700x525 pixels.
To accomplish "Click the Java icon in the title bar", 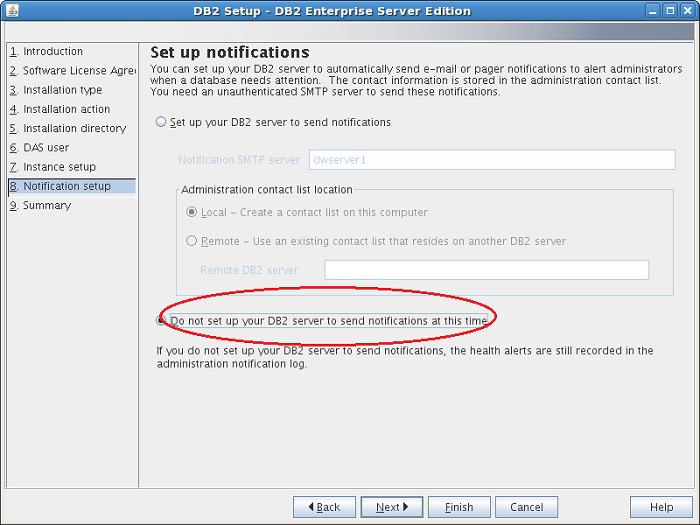I will coord(12,10).
